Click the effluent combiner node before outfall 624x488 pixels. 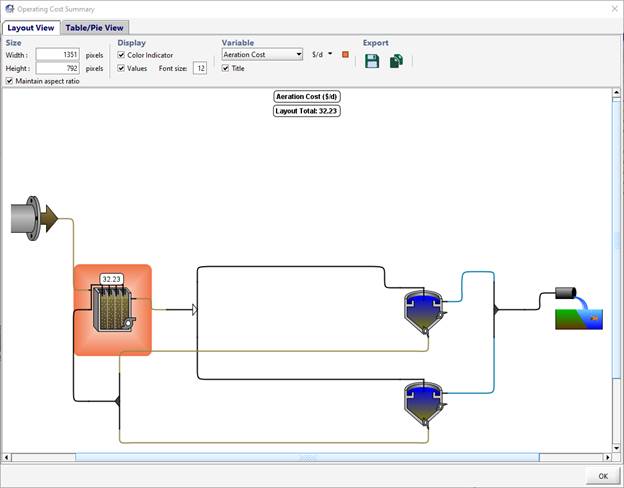pyautogui.click(x=496, y=309)
